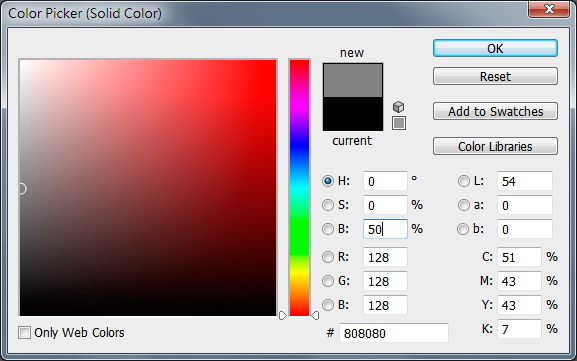Screen dimensions: 577x361
Task: Click OK to confirm the color
Action: point(495,49)
